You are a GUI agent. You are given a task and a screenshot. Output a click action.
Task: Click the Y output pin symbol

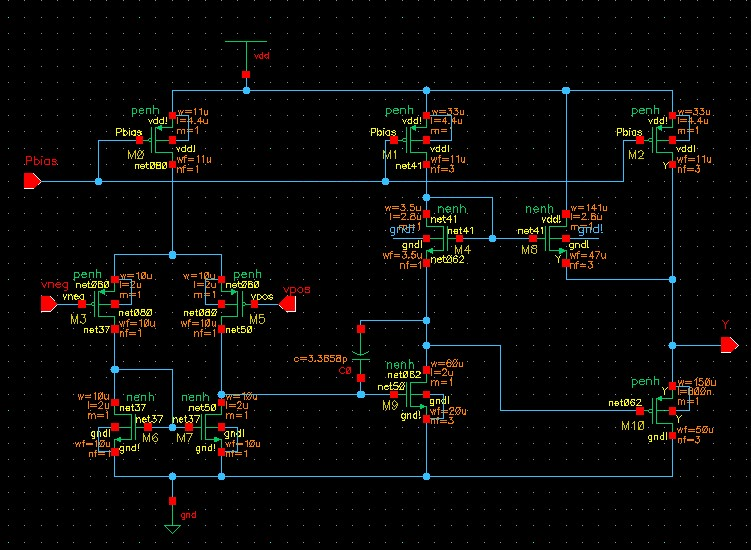(729, 345)
